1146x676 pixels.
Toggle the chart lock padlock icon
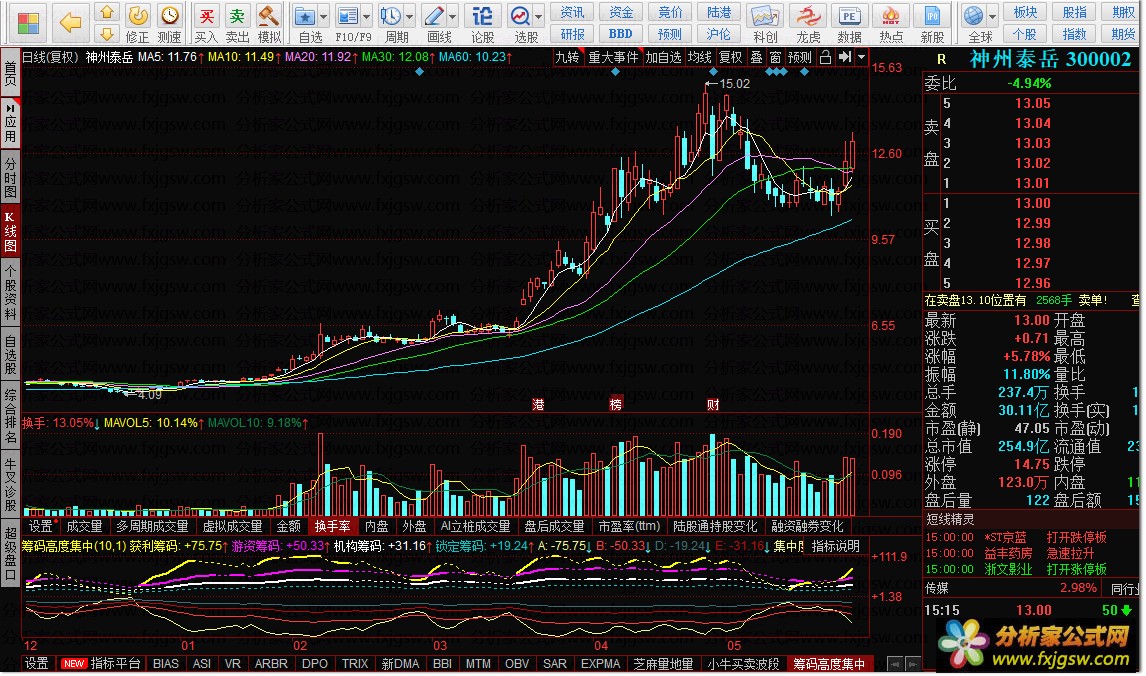coord(825,57)
